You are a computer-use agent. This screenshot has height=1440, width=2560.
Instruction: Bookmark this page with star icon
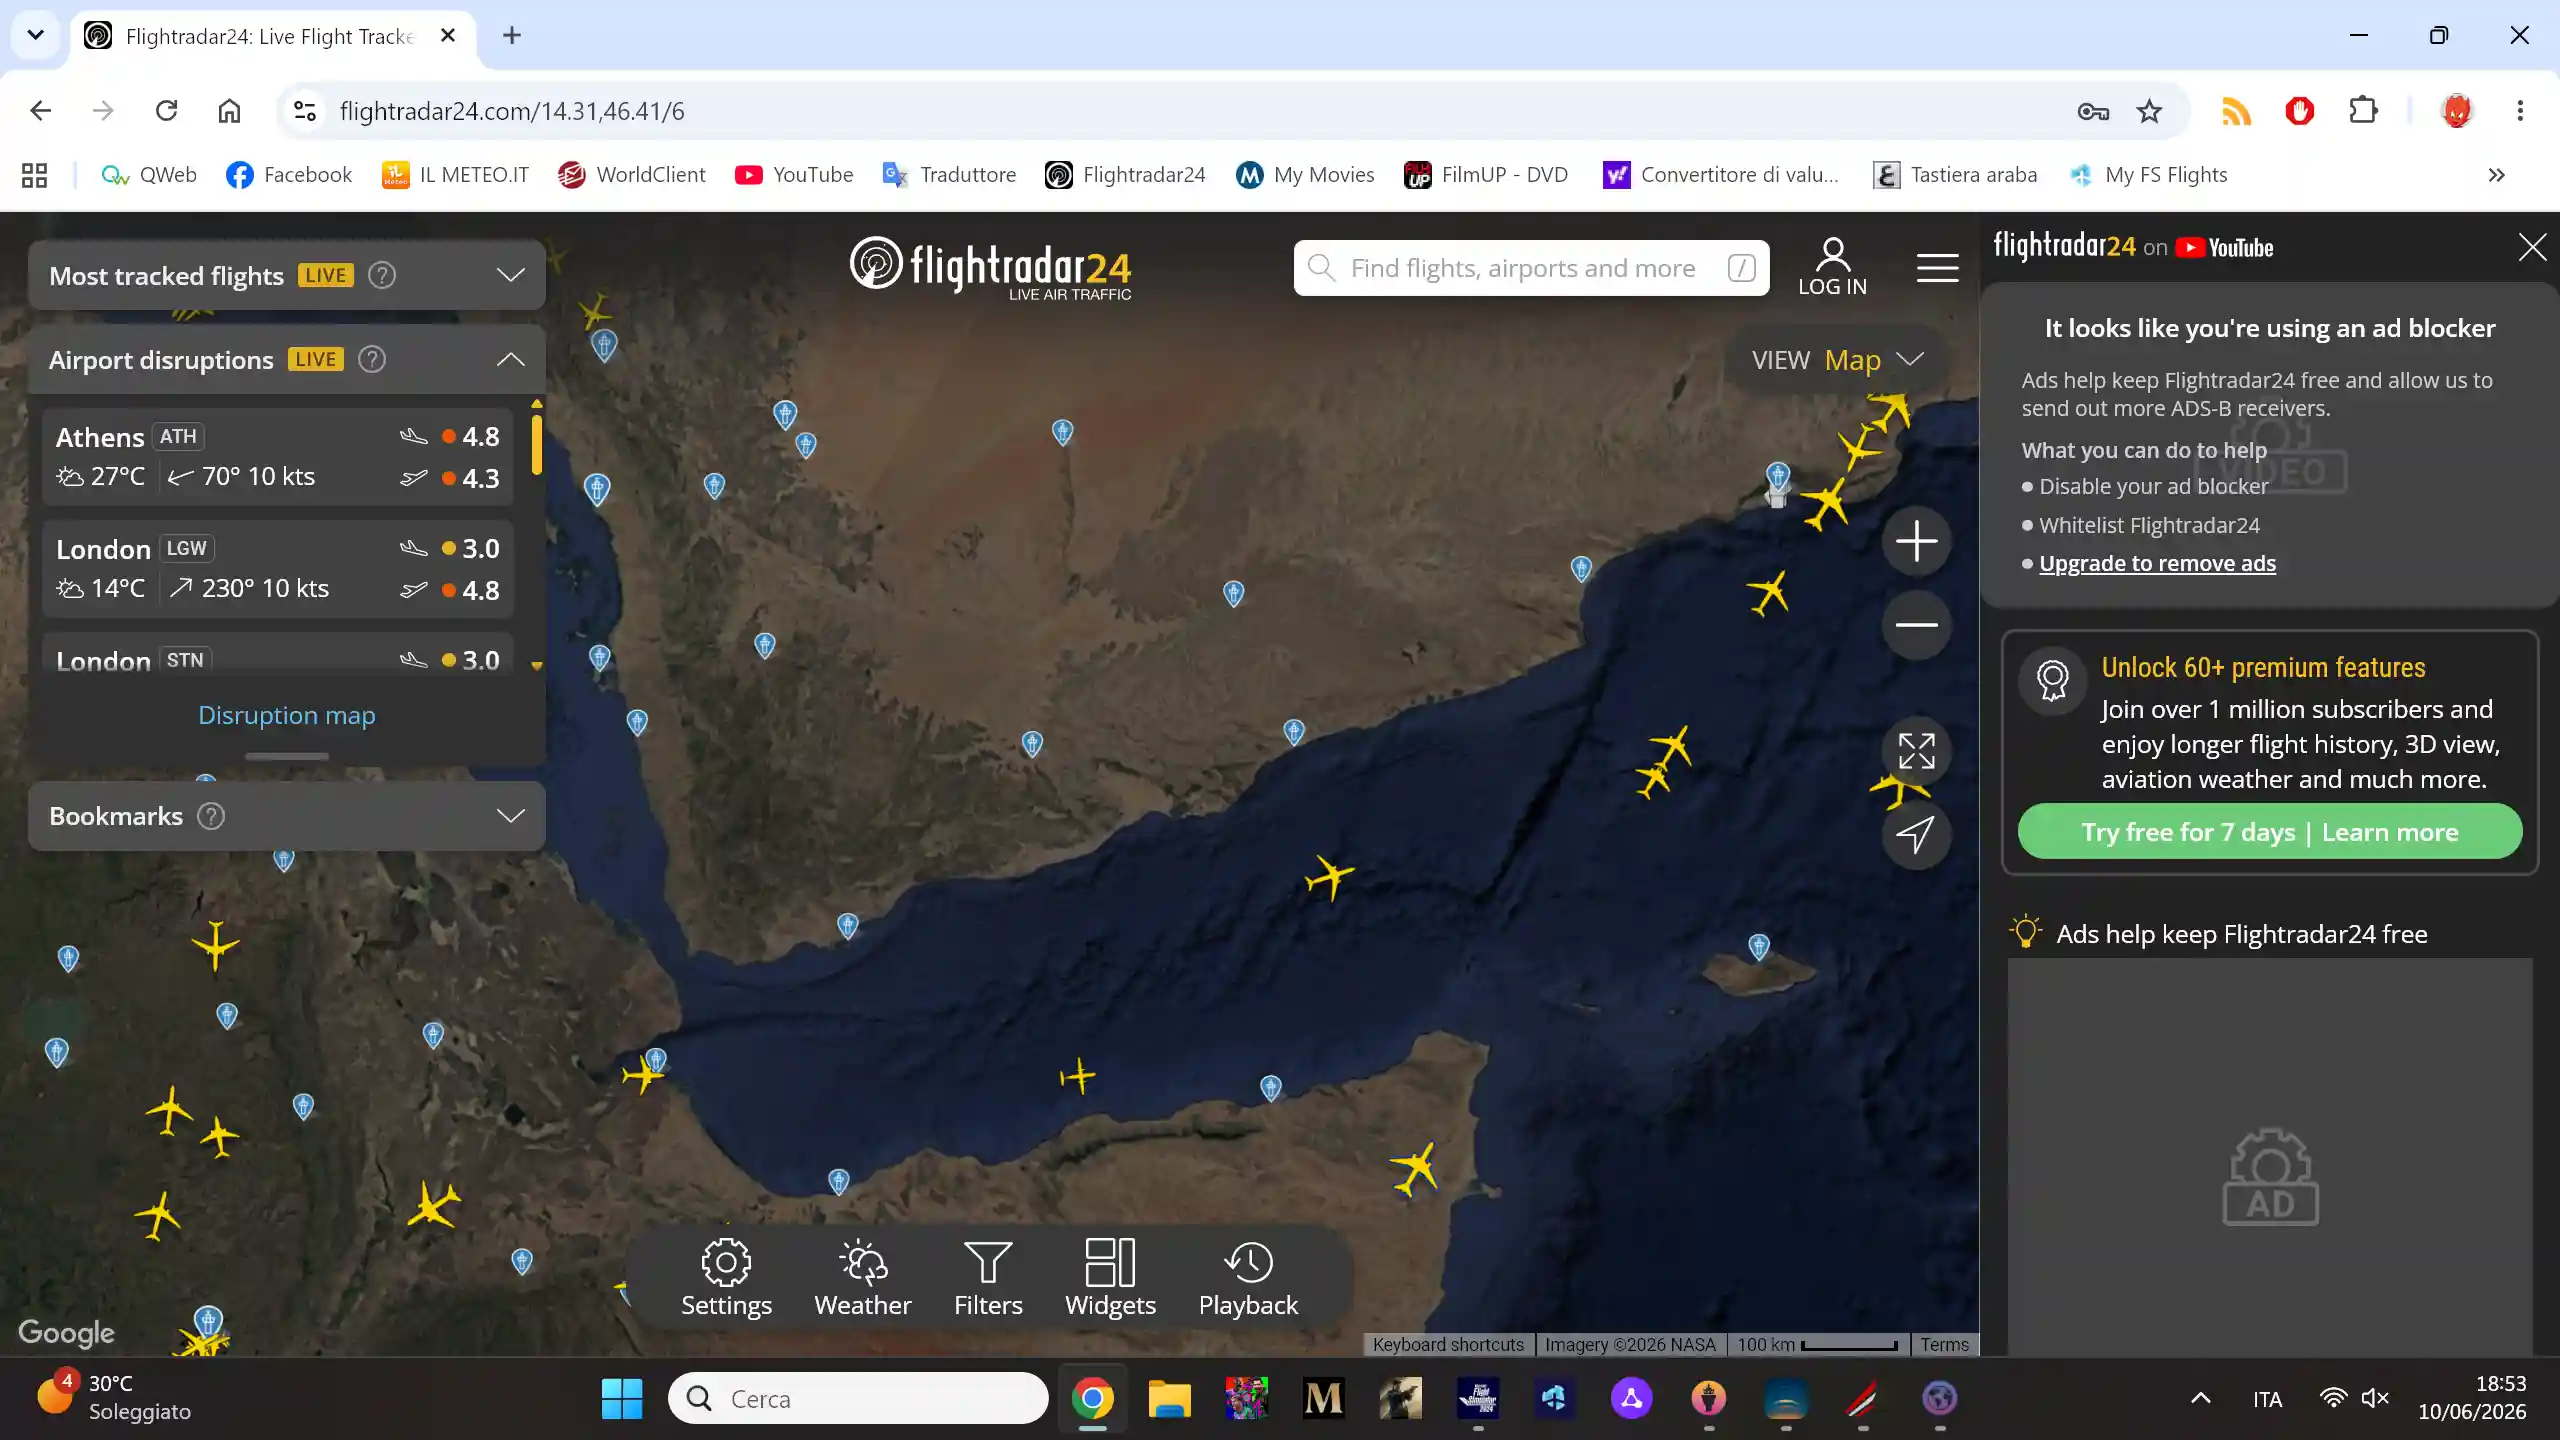click(x=2149, y=111)
